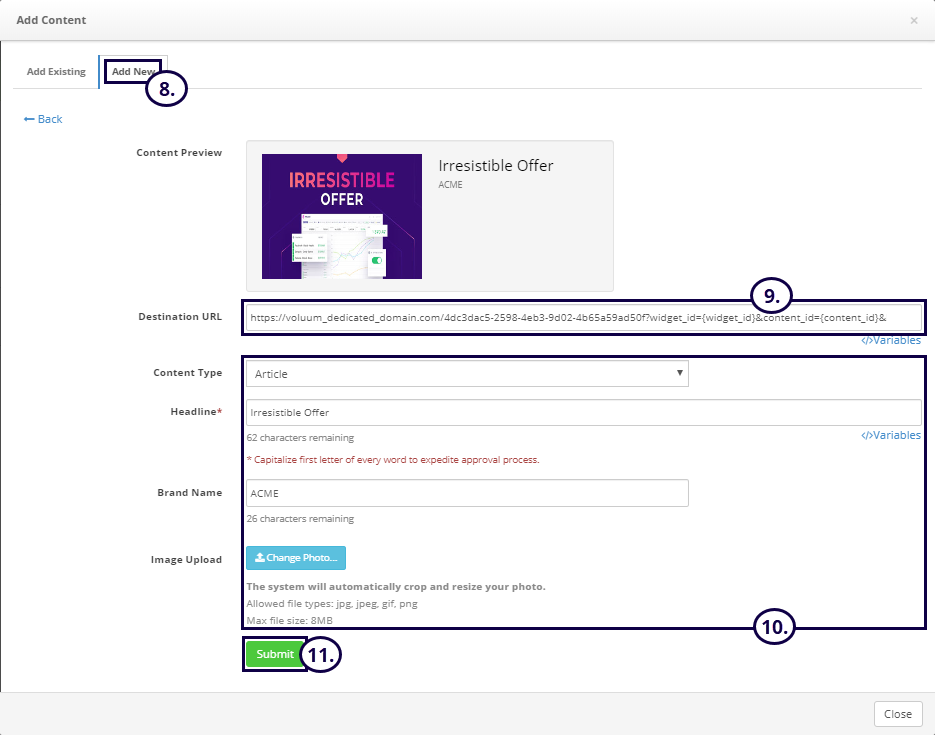Switch to the Add Existing tab
Screen dimensions: 935x735
[56, 72]
